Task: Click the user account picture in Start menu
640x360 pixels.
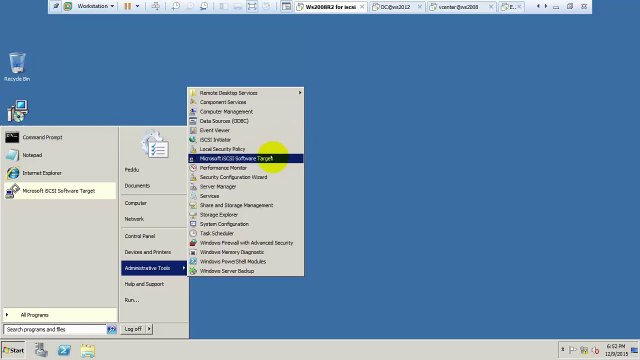Action: (x=155, y=144)
